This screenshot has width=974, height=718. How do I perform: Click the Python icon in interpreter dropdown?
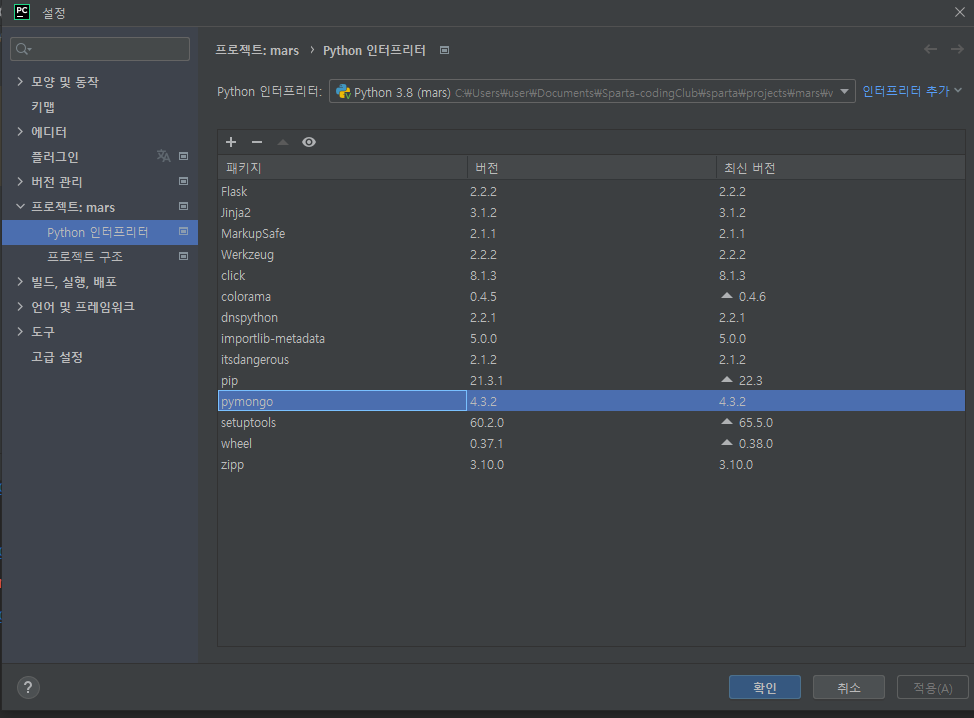(343, 92)
